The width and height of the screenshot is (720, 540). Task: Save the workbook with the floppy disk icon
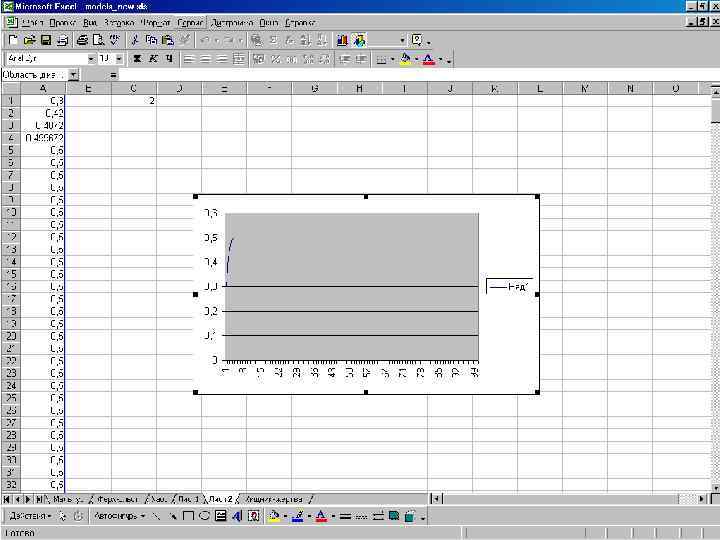click(46, 40)
